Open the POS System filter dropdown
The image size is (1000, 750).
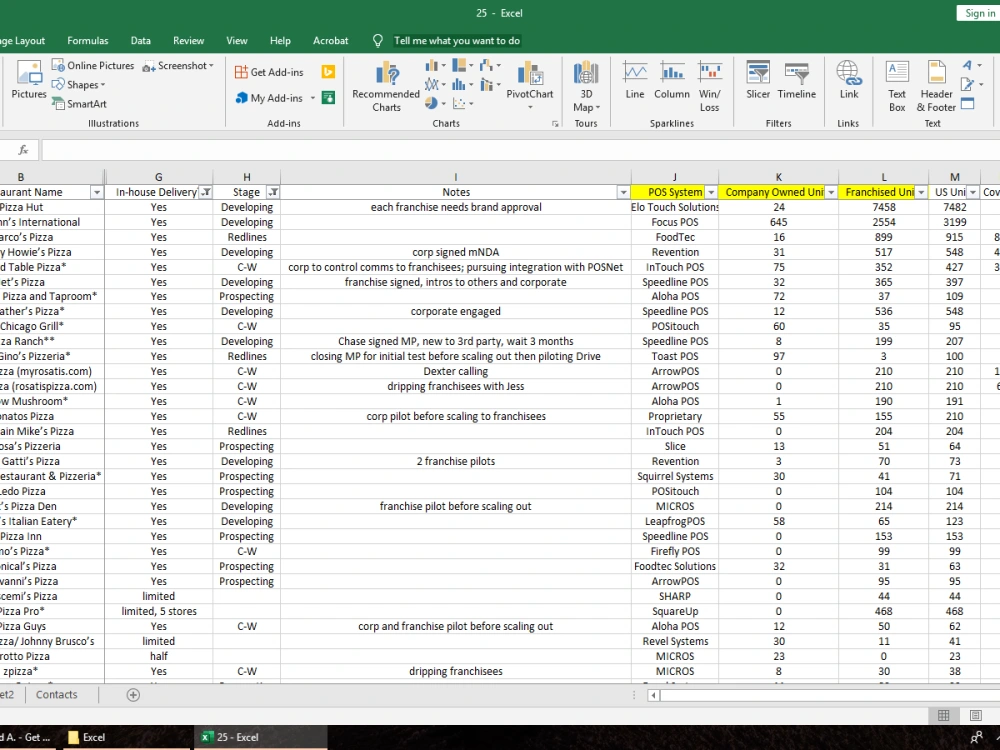tap(711, 192)
